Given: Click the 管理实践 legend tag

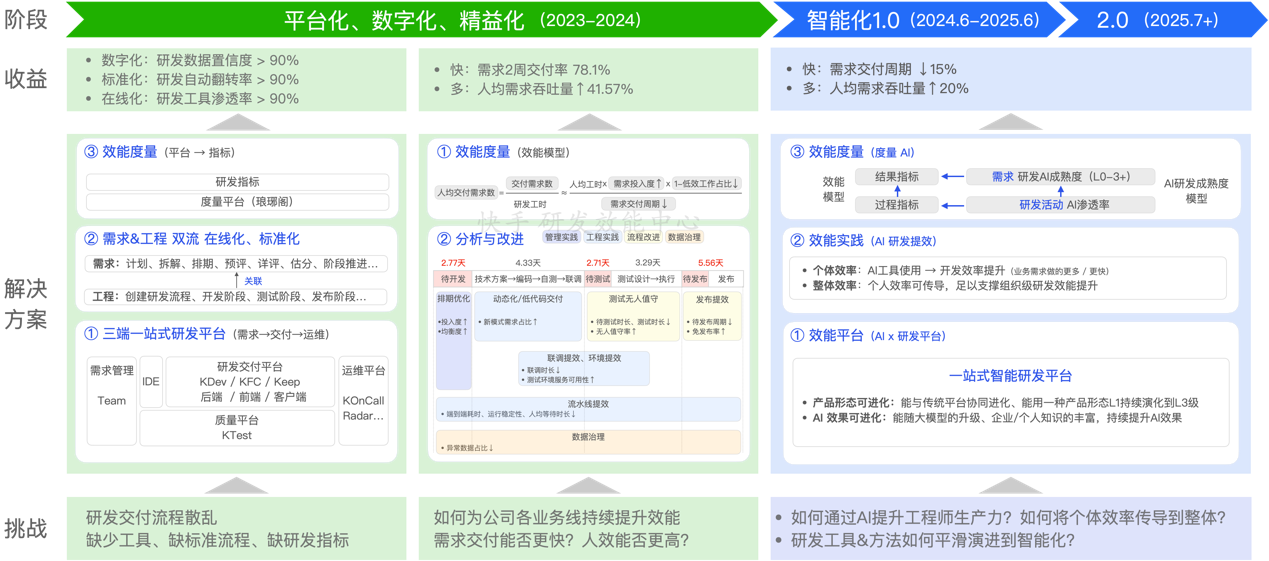Looking at the screenshot, I should tap(561, 238).
